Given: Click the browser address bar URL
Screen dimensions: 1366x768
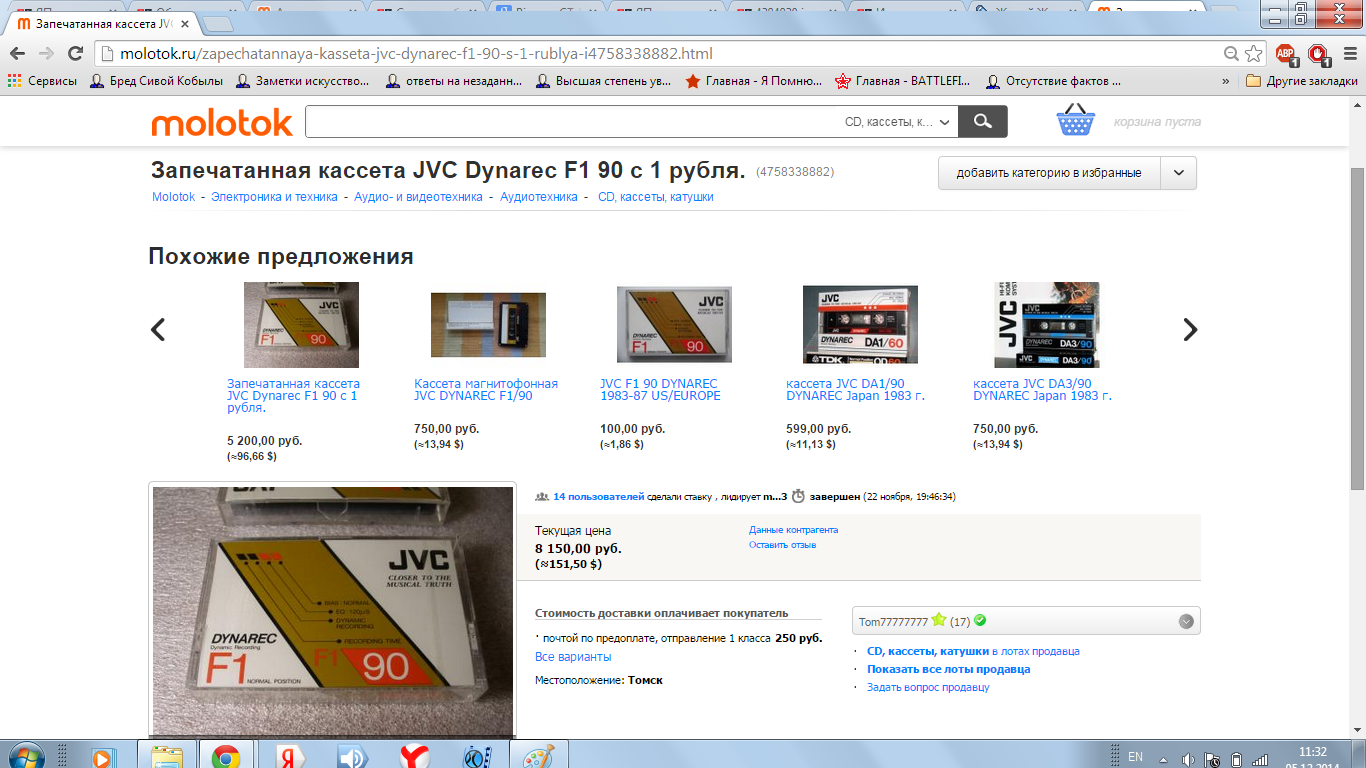Looking at the screenshot, I should coord(417,54).
